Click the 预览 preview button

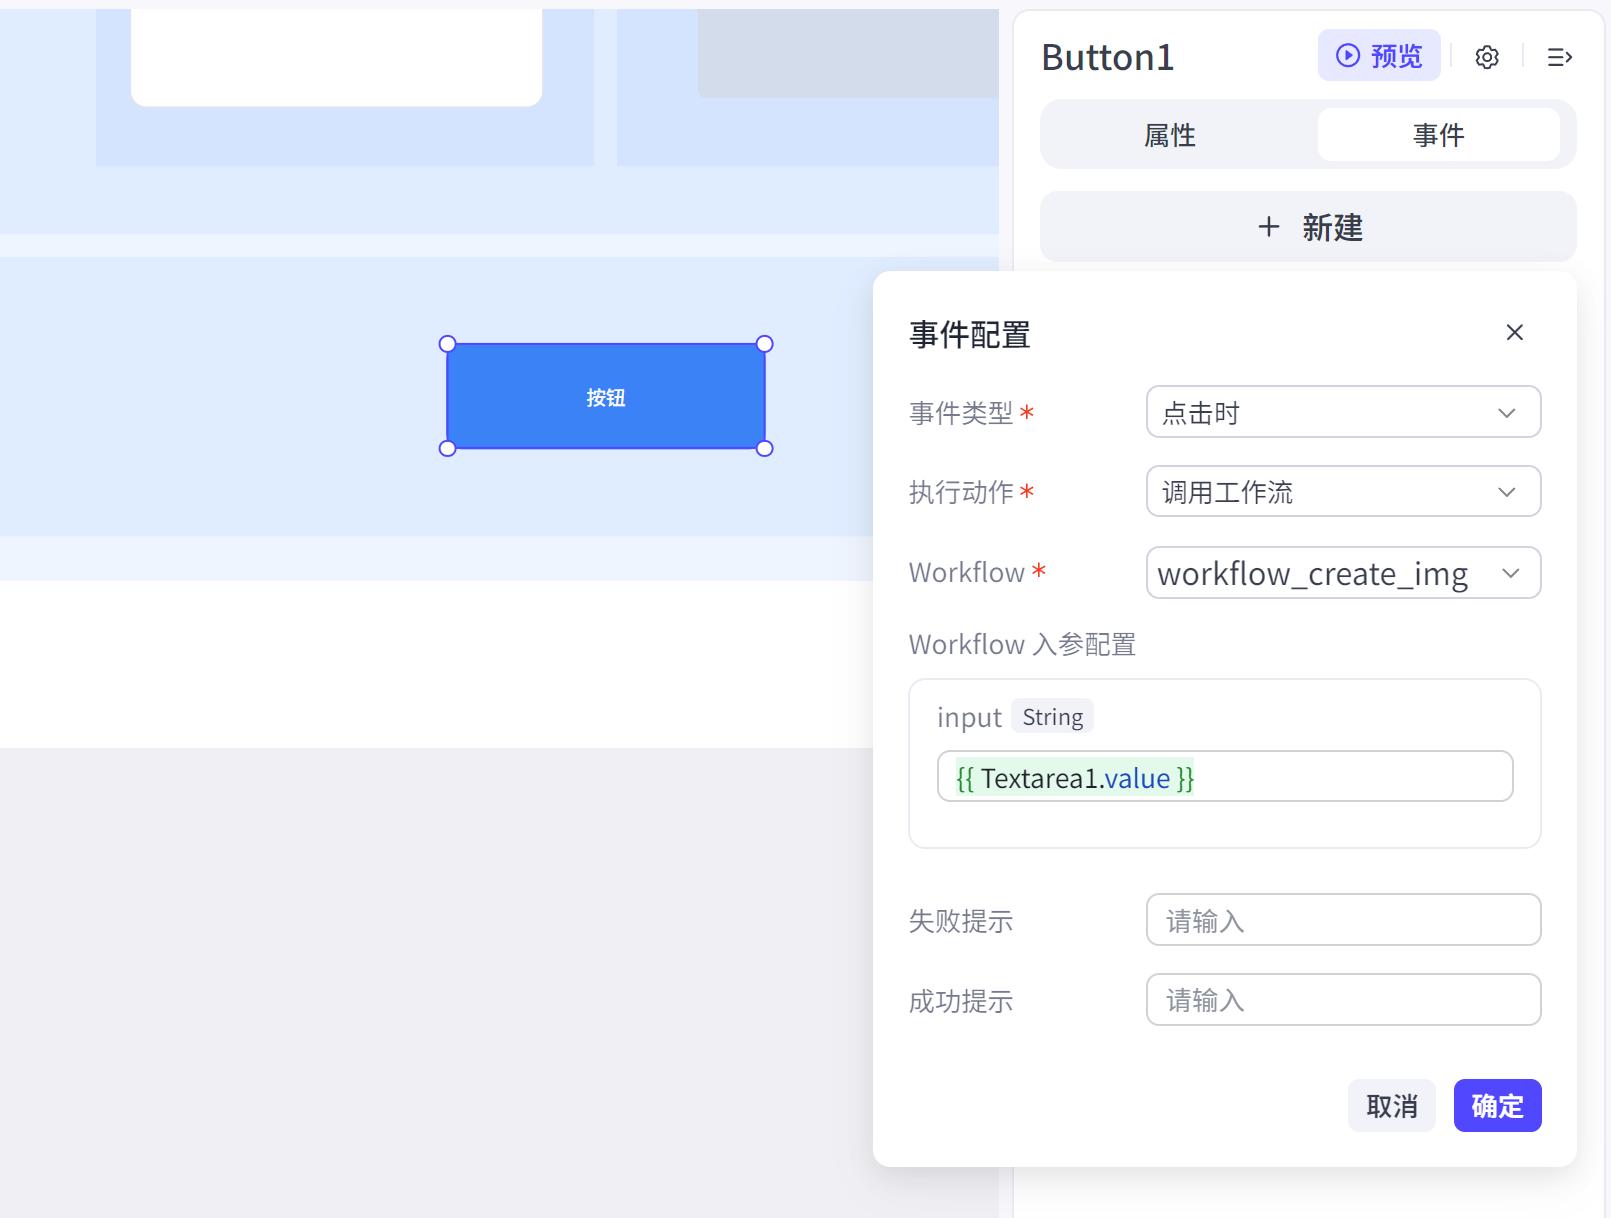[1378, 56]
